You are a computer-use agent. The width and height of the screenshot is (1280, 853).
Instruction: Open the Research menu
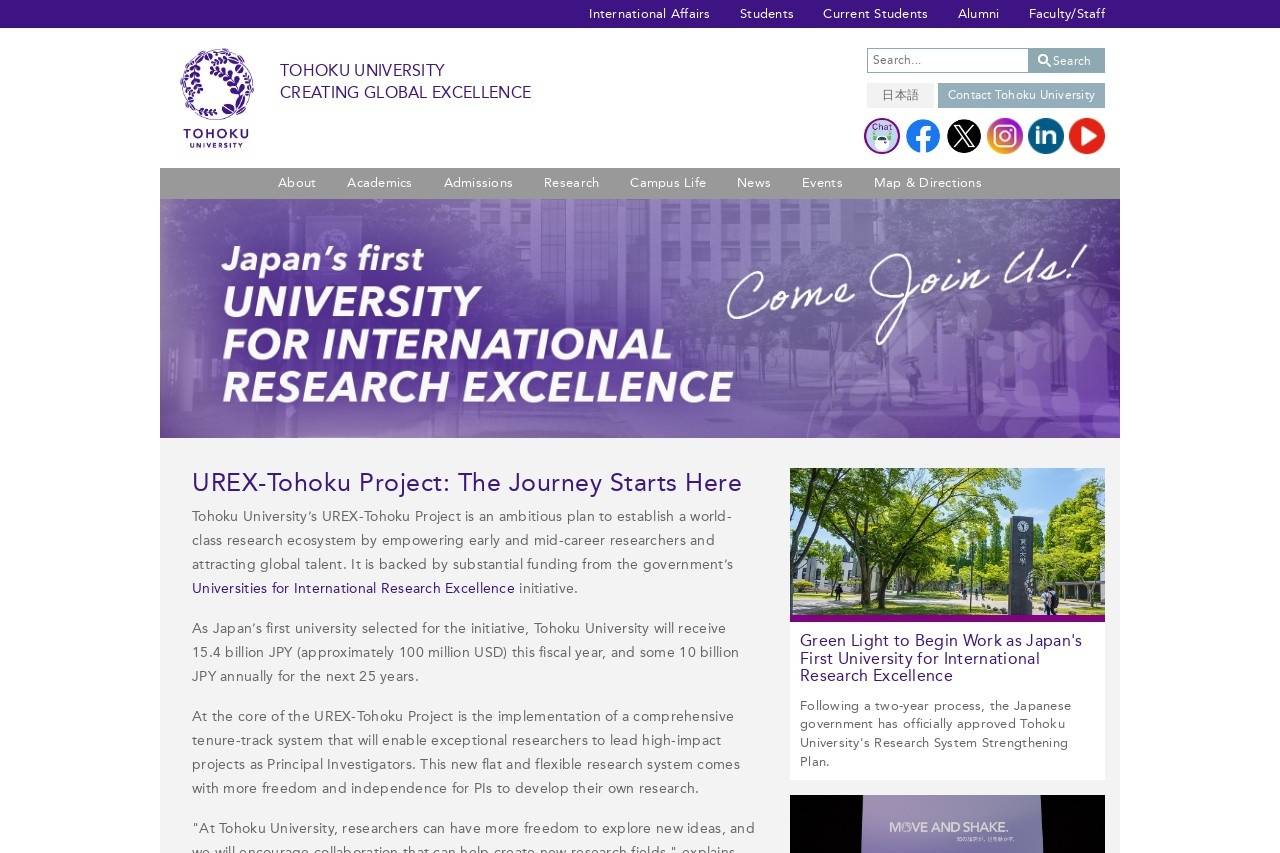(x=571, y=183)
